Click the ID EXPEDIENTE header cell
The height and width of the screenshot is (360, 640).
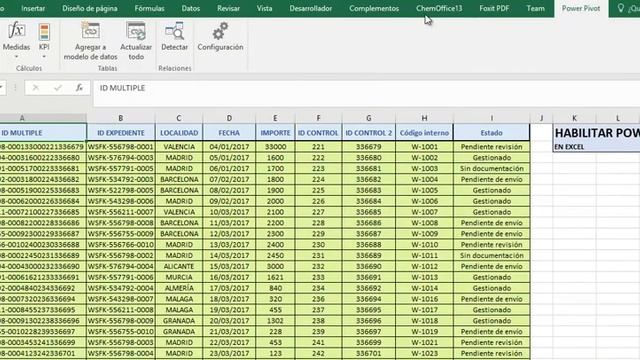click(121, 133)
